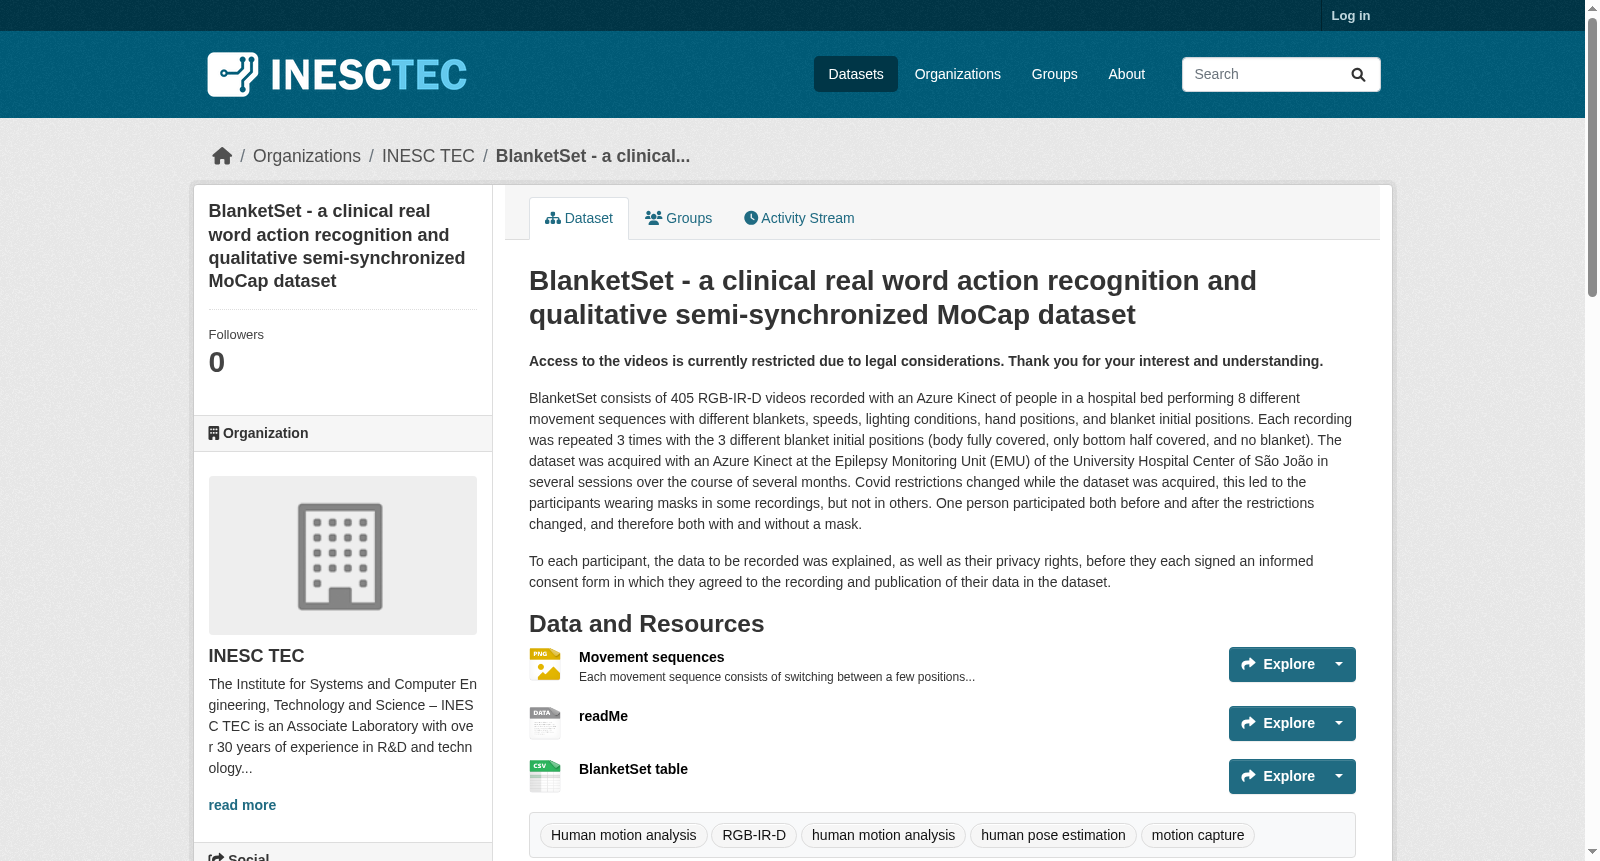Click the INESC TEC organization heading
Viewport: 1600px width, 861px height.
pyautogui.click(x=256, y=656)
